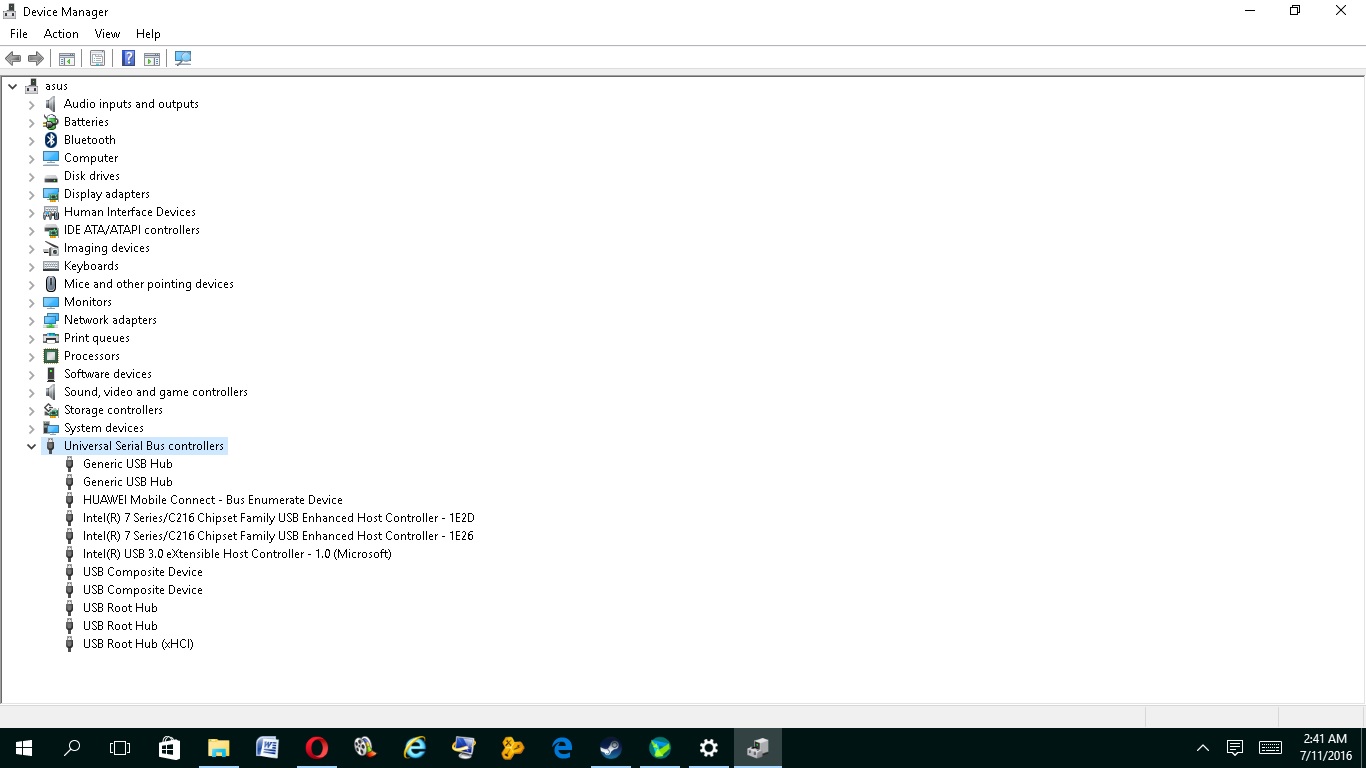Collapse the Universal Serial Bus controllers node
This screenshot has width=1366, height=768.
tap(31, 447)
